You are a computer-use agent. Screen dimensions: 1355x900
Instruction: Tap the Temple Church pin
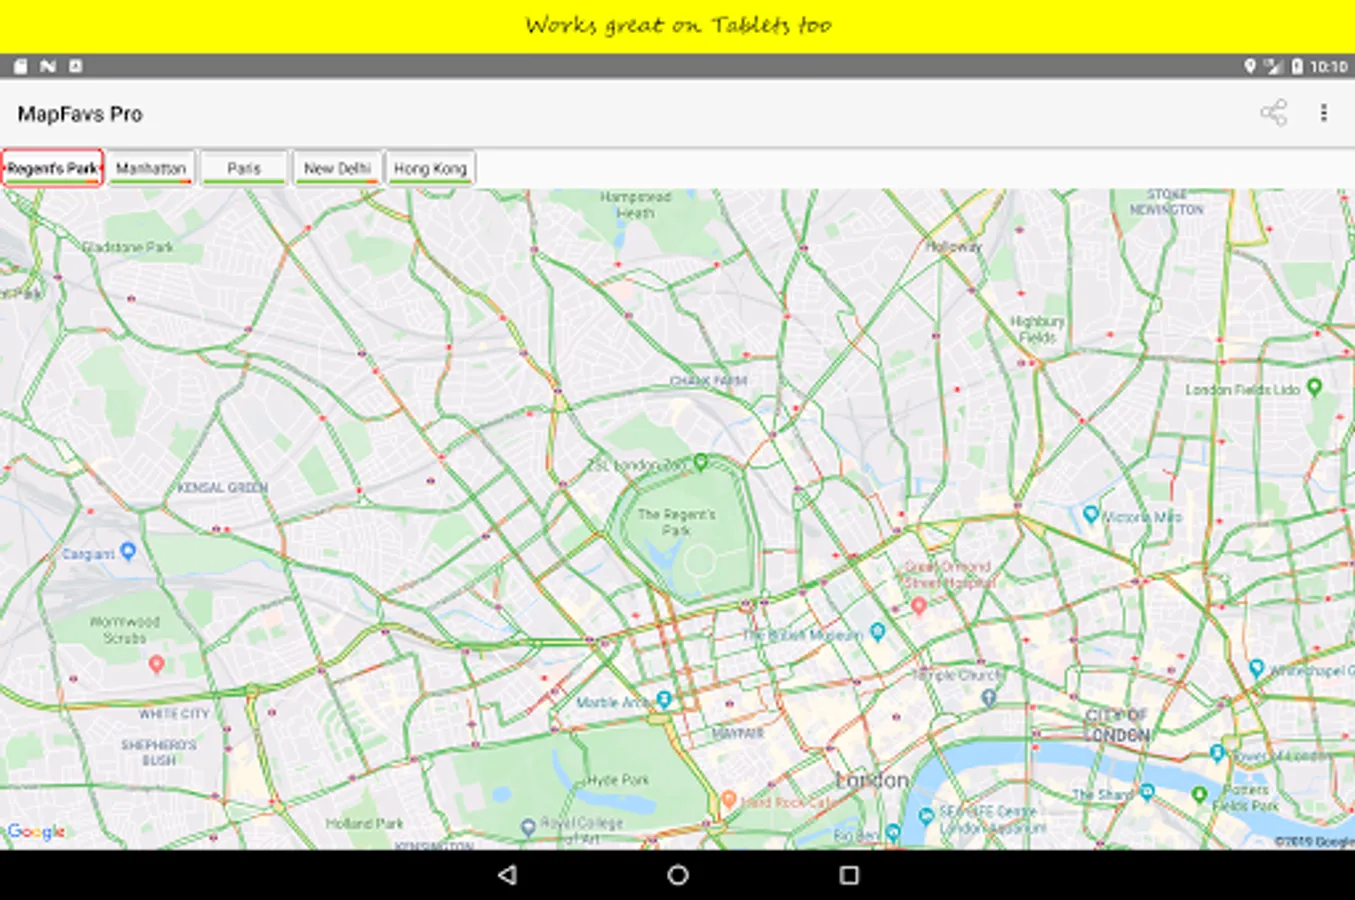pyautogui.click(x=988, y=698)
